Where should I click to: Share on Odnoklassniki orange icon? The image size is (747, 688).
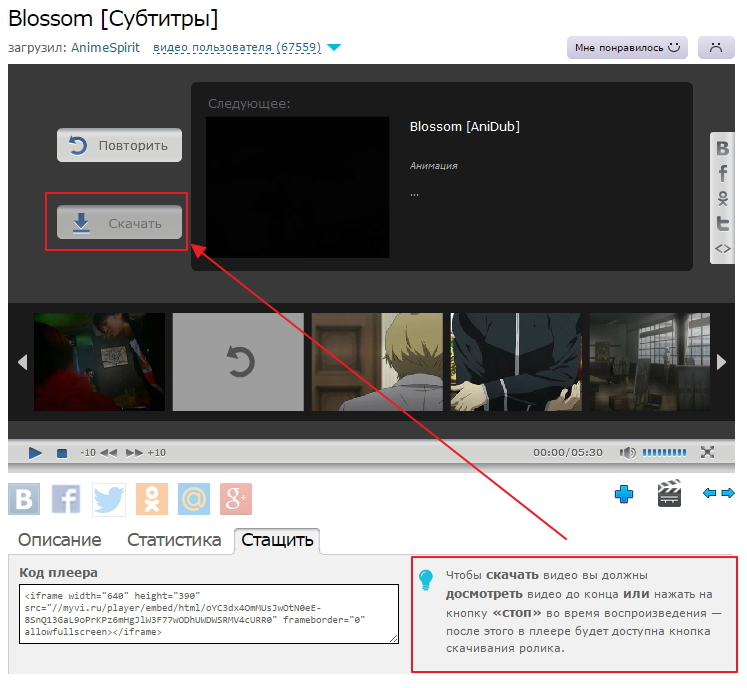click(x=152, y=498)
